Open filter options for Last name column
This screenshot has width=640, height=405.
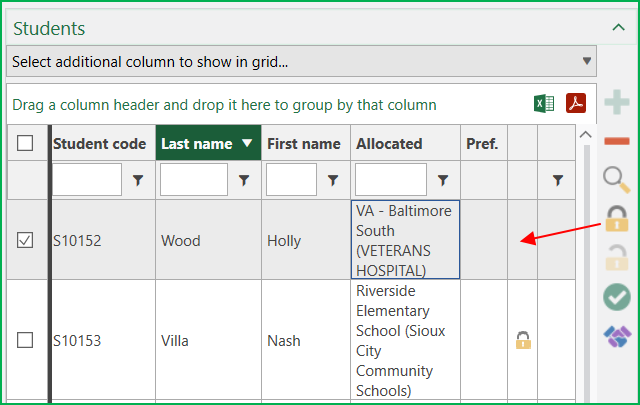point(244,180)
